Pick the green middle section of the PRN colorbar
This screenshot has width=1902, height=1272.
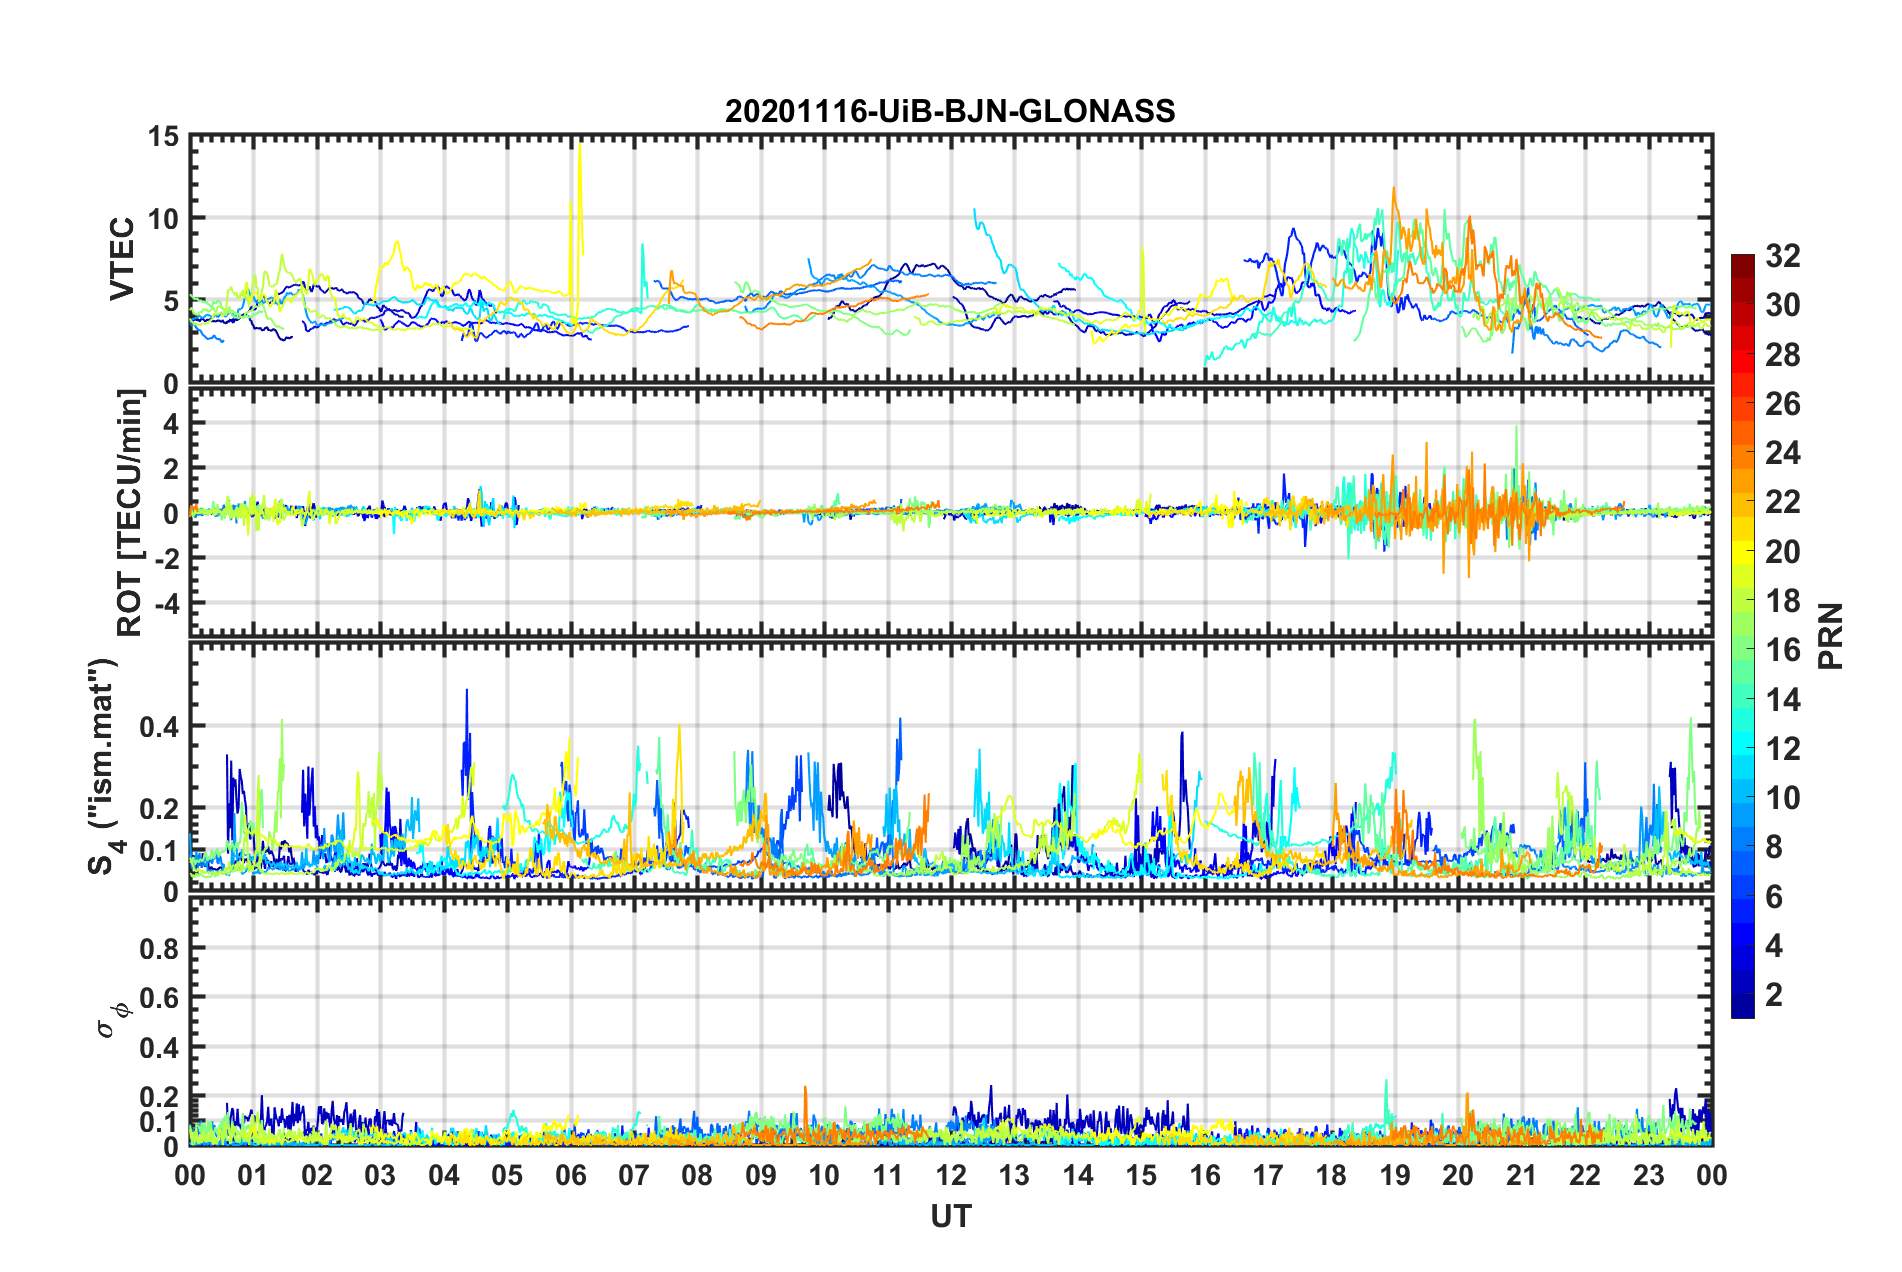click(x=1742, y=637)
